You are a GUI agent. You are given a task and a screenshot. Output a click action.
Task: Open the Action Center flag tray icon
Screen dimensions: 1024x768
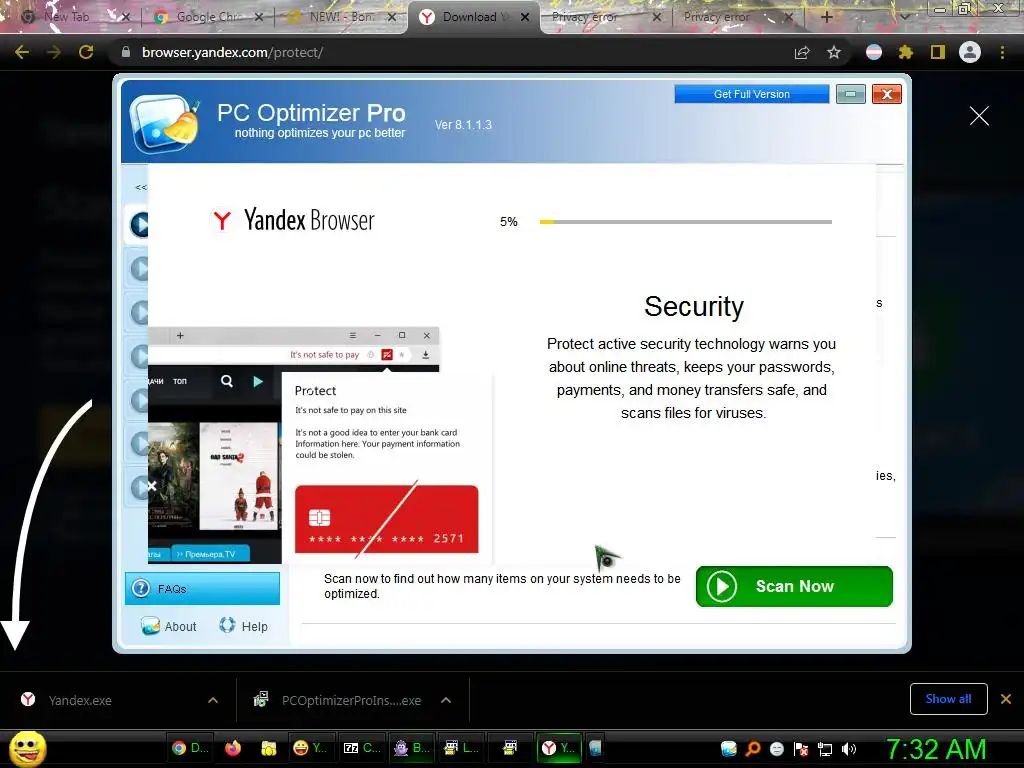pos(801,749)
